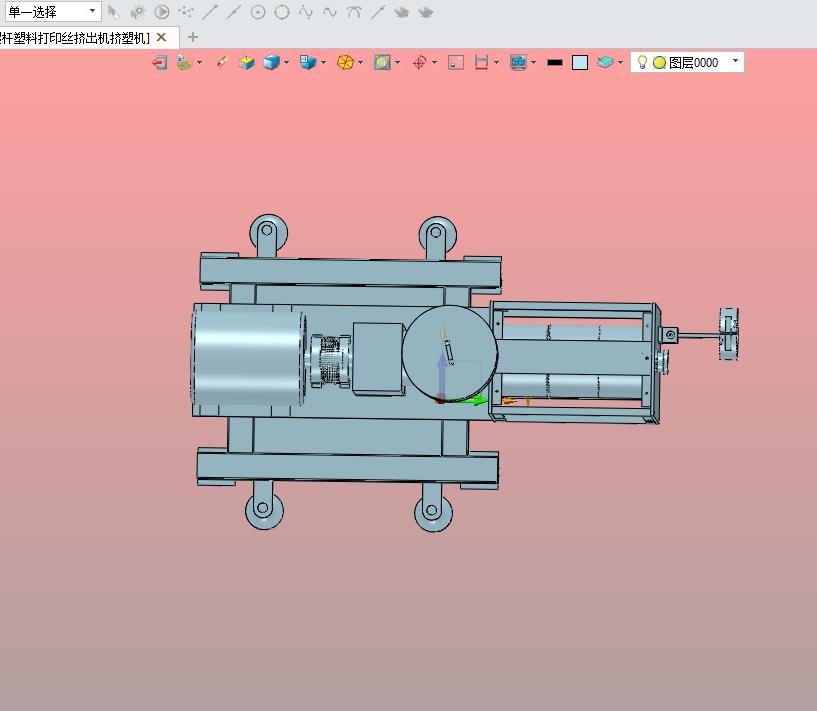Click the yellow circle layer status icon

pyautogui.click(x=660, y=63)
